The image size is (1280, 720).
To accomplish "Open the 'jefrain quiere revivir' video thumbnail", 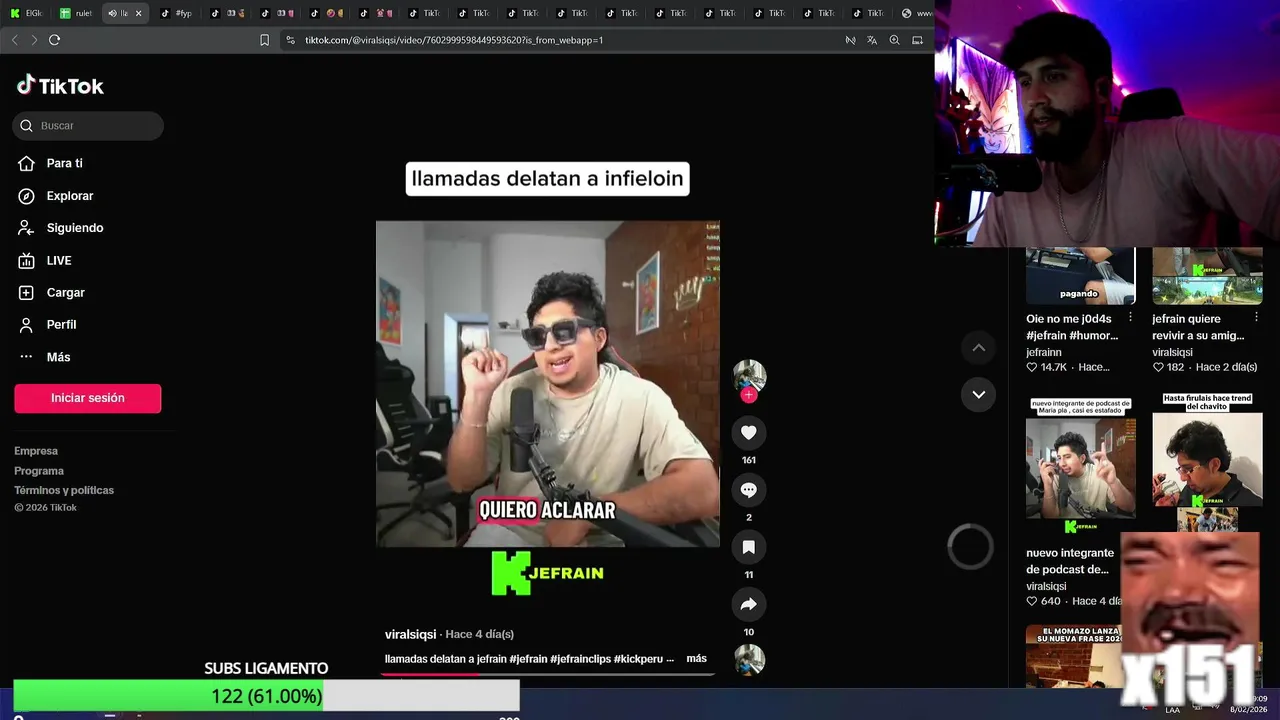I will [x=1207, y=276].
